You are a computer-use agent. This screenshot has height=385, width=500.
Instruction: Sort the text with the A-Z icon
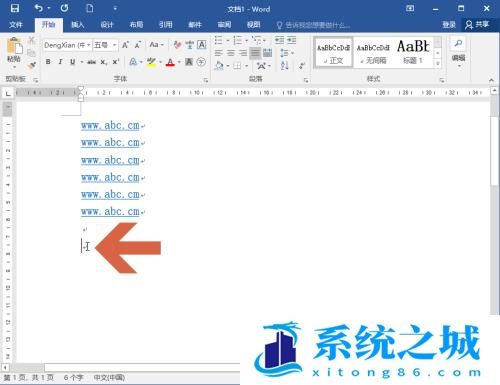click(284, 65)
